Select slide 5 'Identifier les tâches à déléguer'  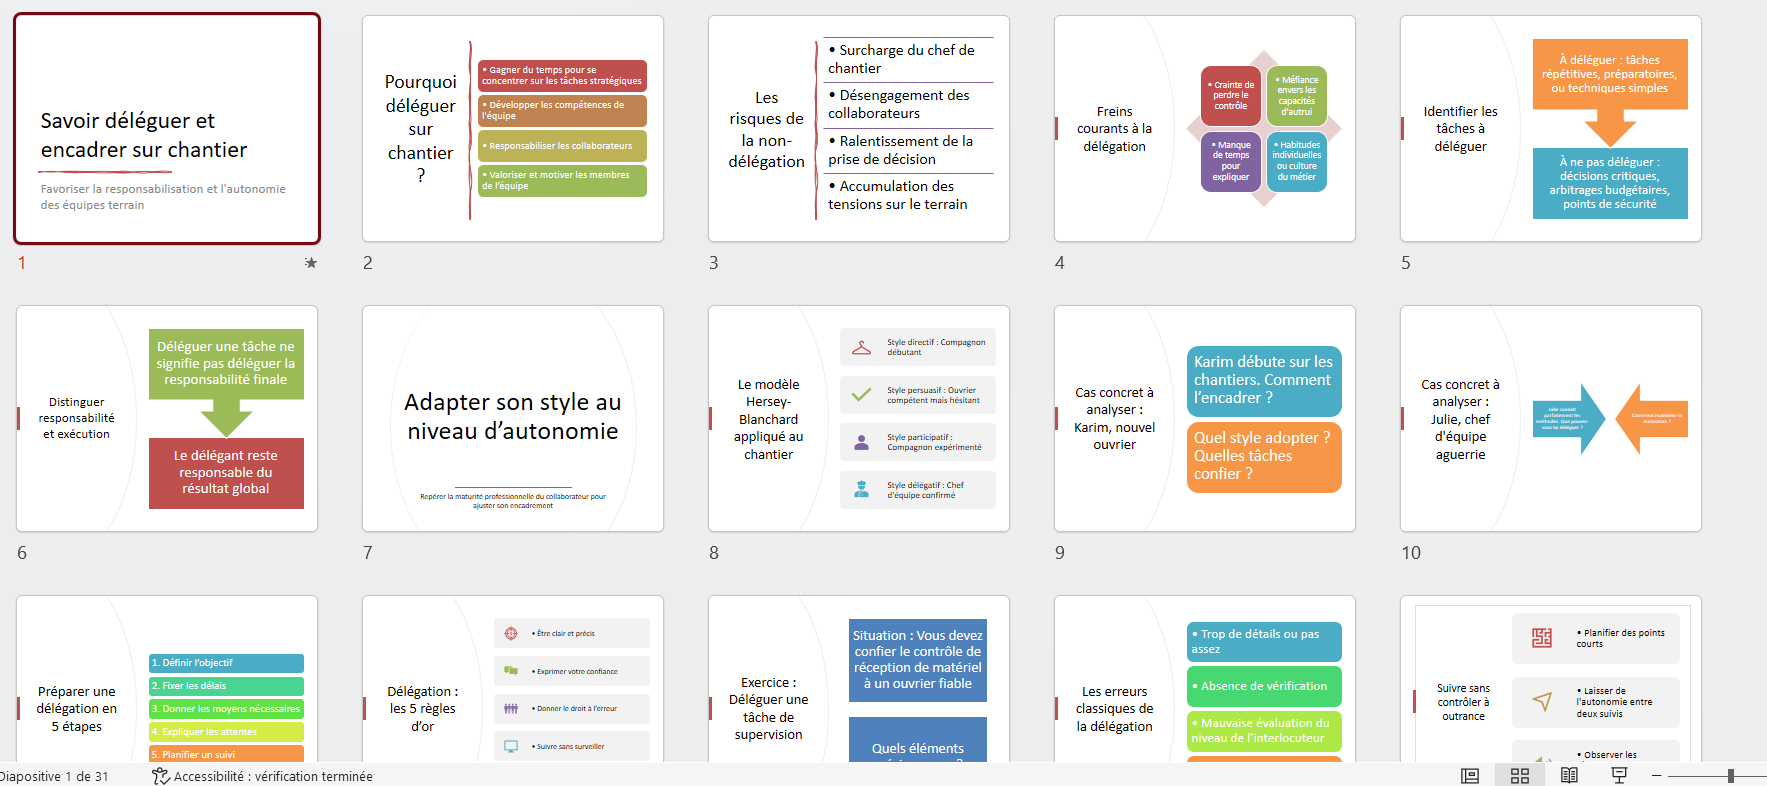pos(1550,129)
